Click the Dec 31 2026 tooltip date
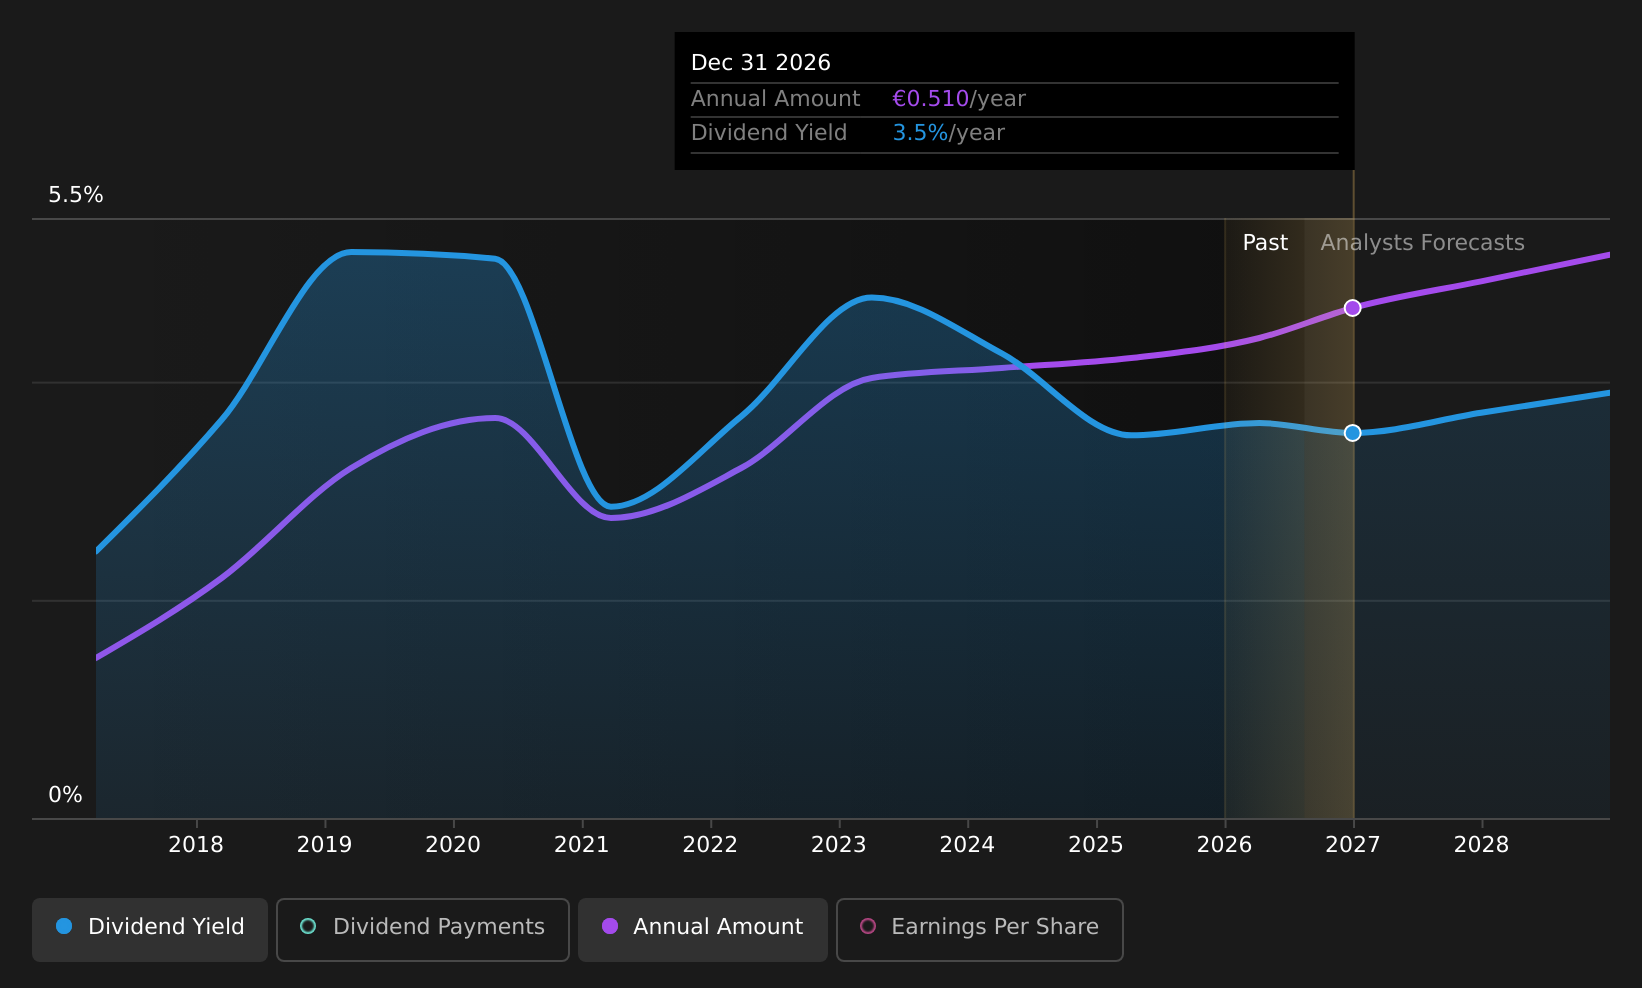 tap(761, 63)
